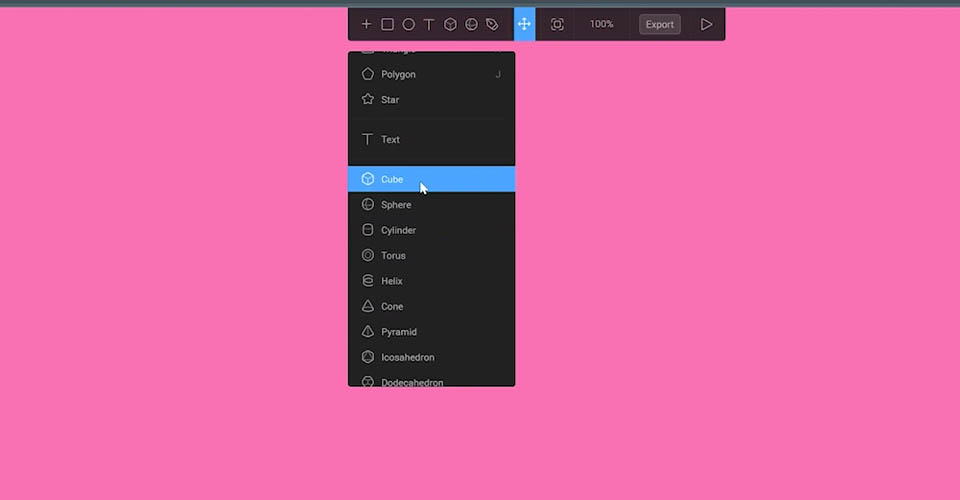This screenshot has width=960, height=500.
Task: Start play mode with the play icon
Action: pos(706,24)
